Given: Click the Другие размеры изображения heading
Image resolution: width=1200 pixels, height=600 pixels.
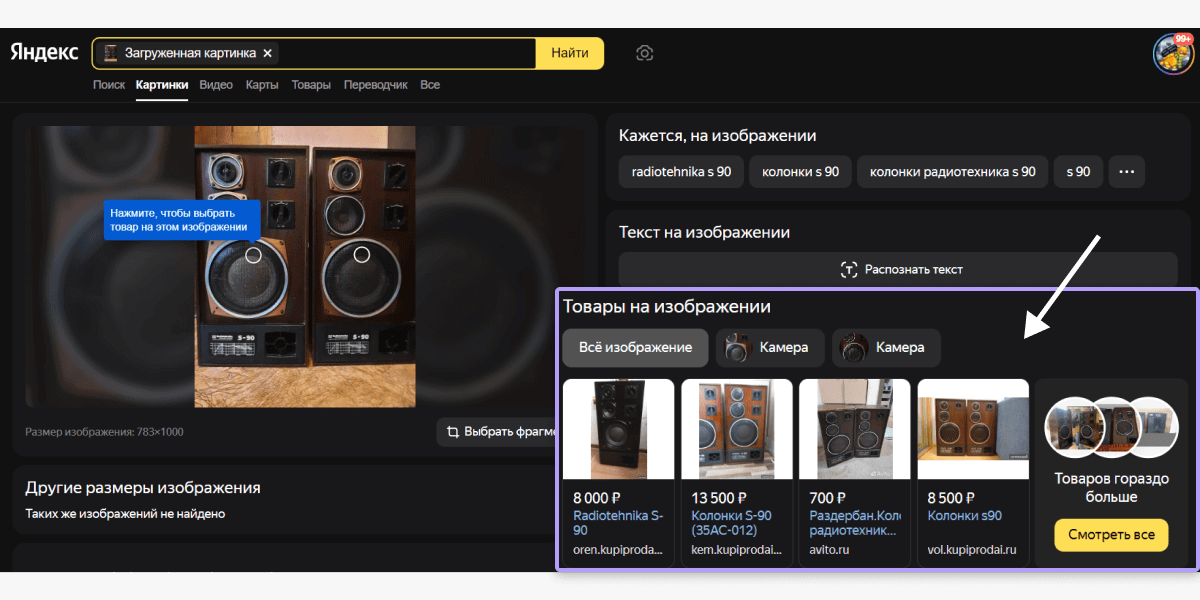Looking at the screenshot, I should (143, 488).
